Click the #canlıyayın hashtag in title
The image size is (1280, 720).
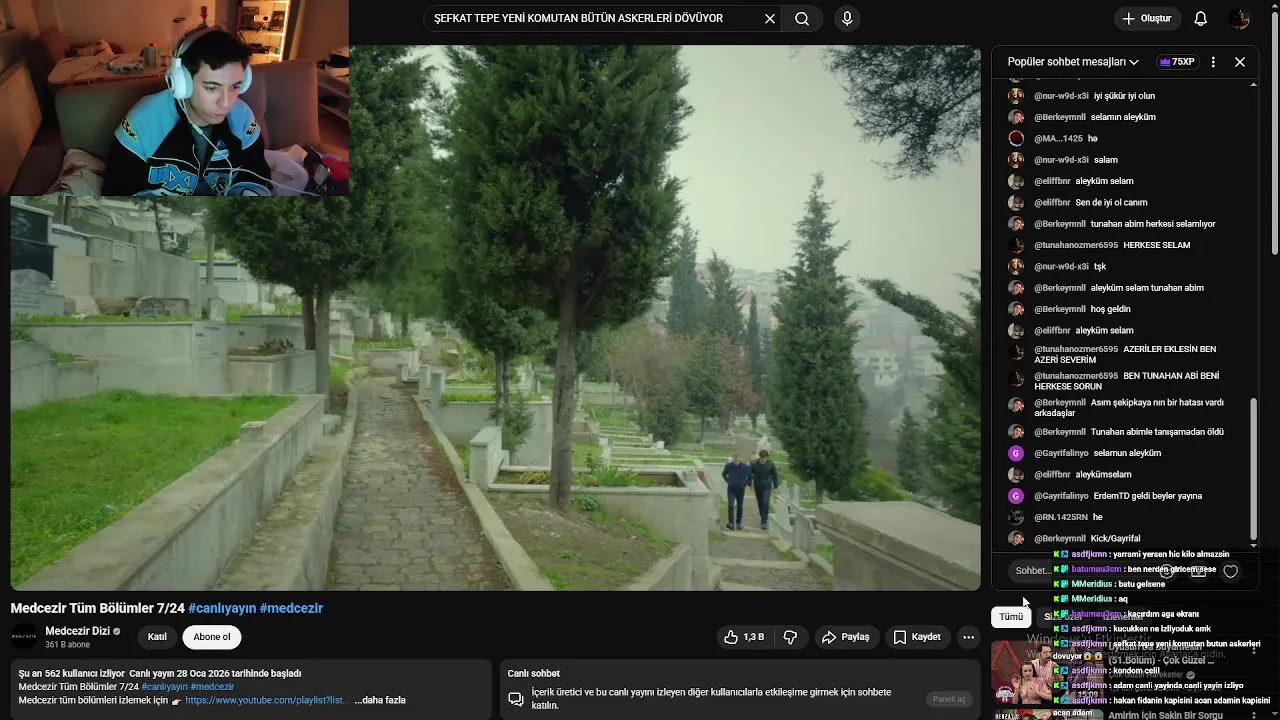(222, 608)
